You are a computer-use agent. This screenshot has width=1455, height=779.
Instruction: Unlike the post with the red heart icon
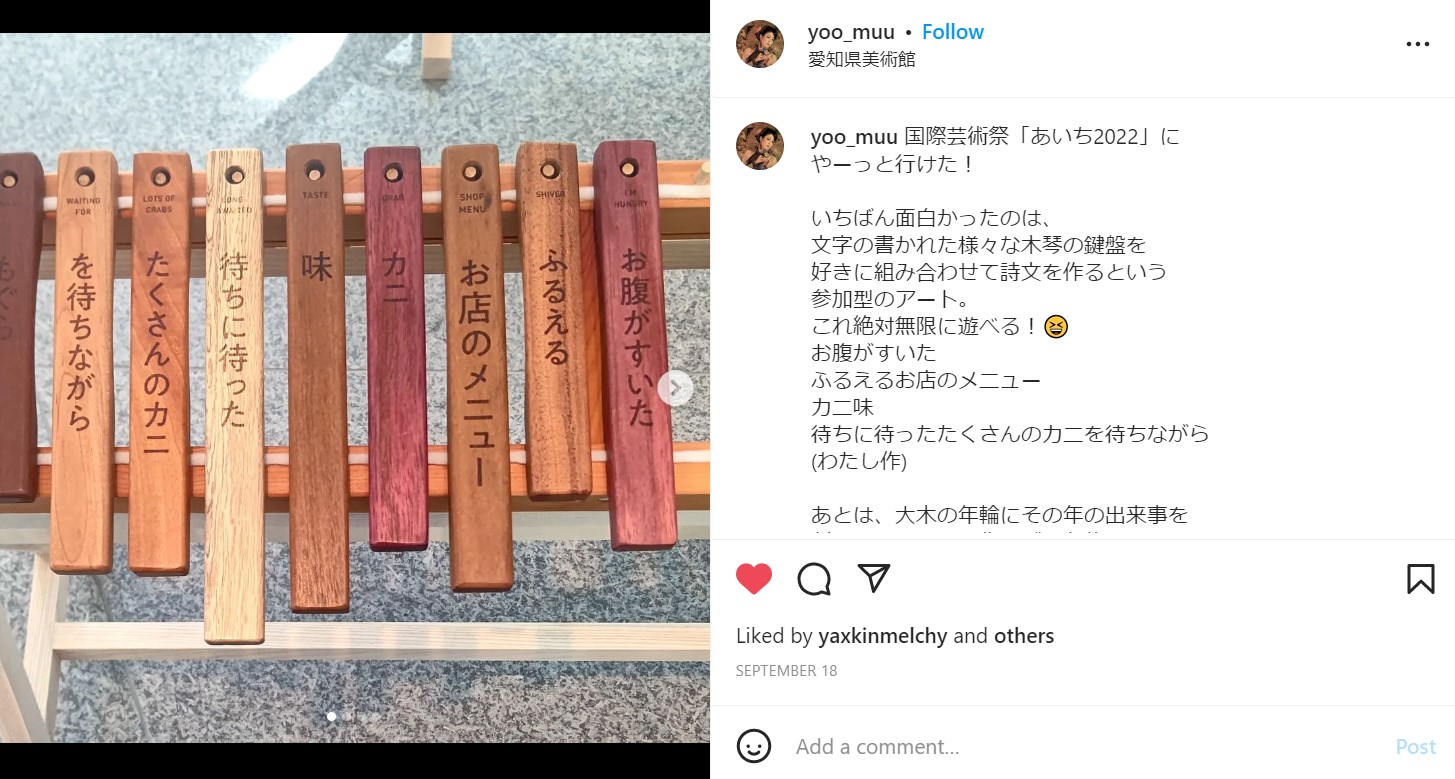point(754,579)
